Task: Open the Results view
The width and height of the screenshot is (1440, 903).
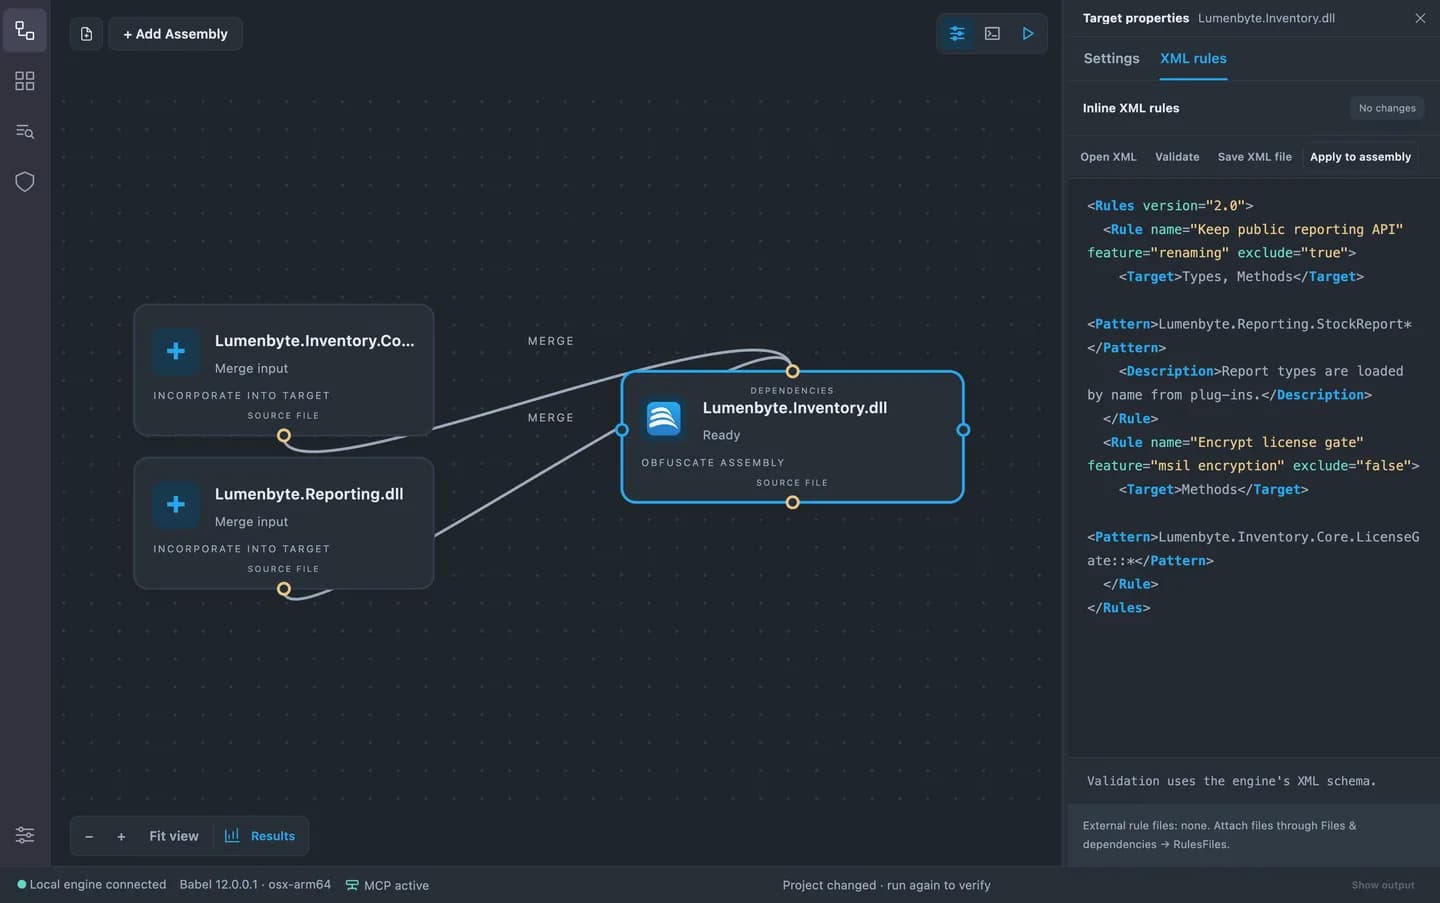Action: 260,836
